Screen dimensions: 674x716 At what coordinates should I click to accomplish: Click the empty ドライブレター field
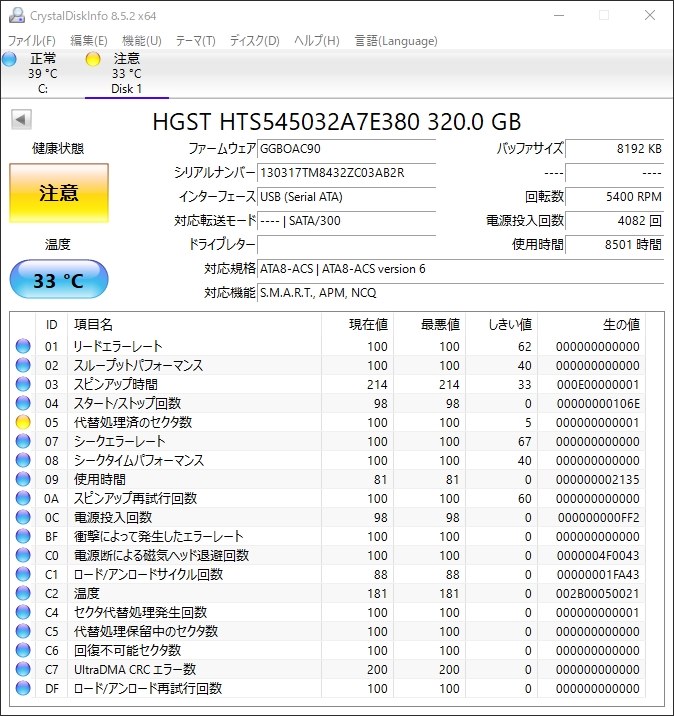(347, 245)
